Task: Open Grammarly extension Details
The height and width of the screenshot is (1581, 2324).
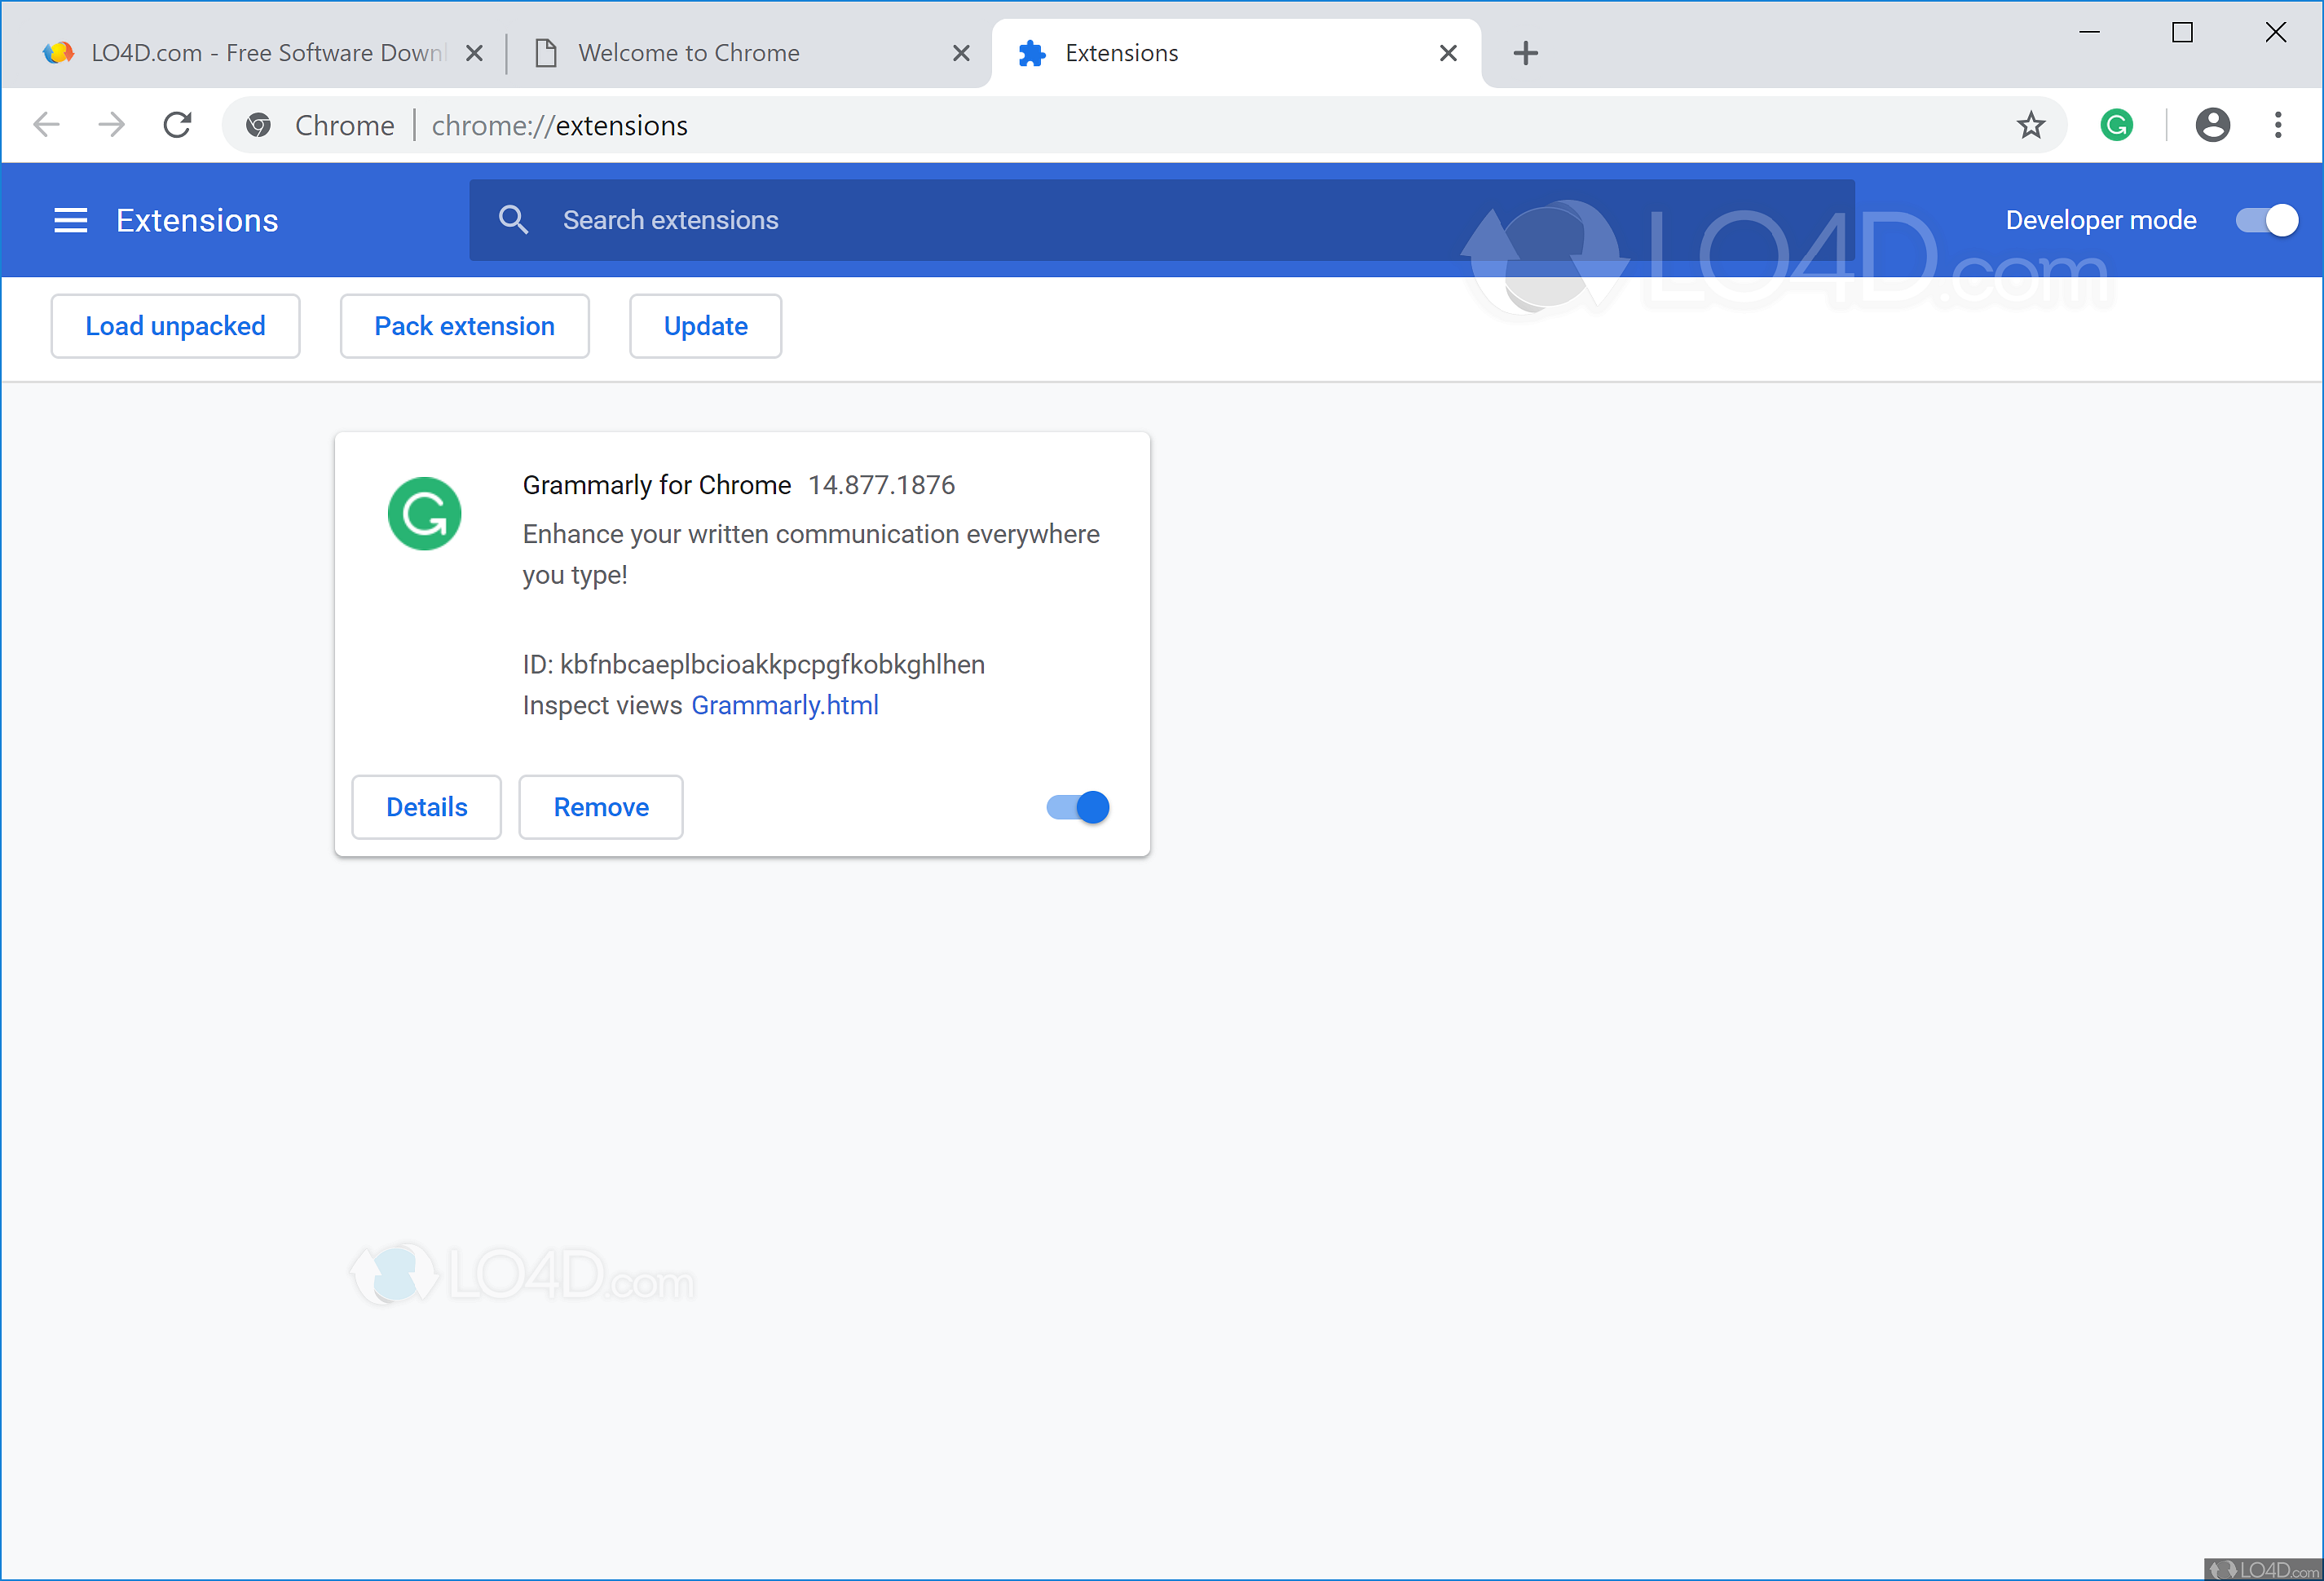Action: click(x=426, y=807)
